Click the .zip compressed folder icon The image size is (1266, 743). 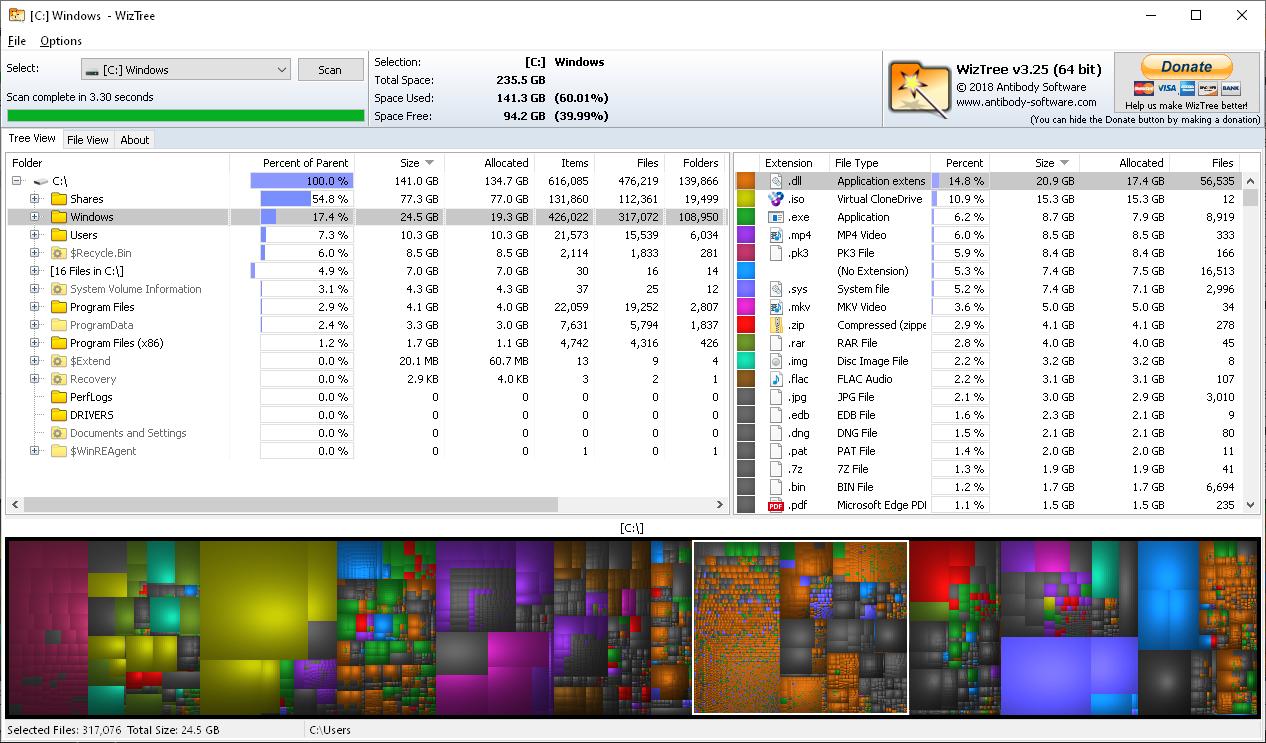[775, 325]
